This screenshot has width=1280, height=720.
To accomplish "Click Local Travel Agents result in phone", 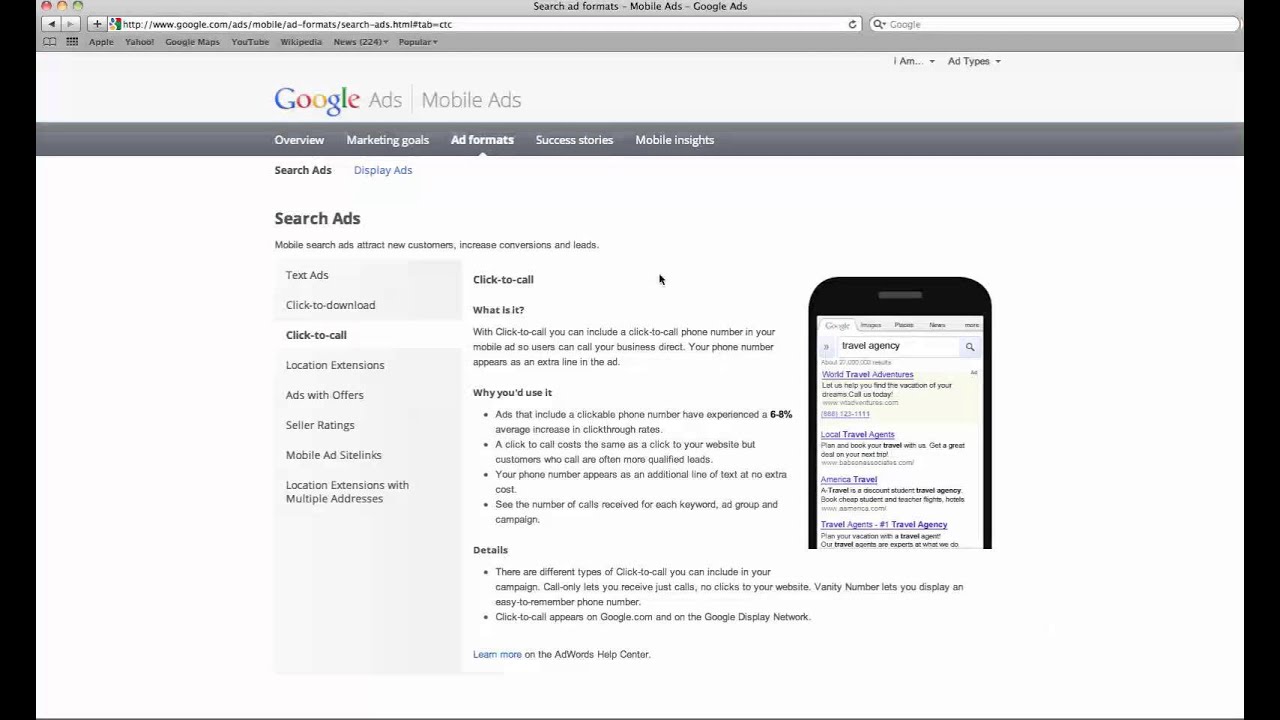I will 857,434.
